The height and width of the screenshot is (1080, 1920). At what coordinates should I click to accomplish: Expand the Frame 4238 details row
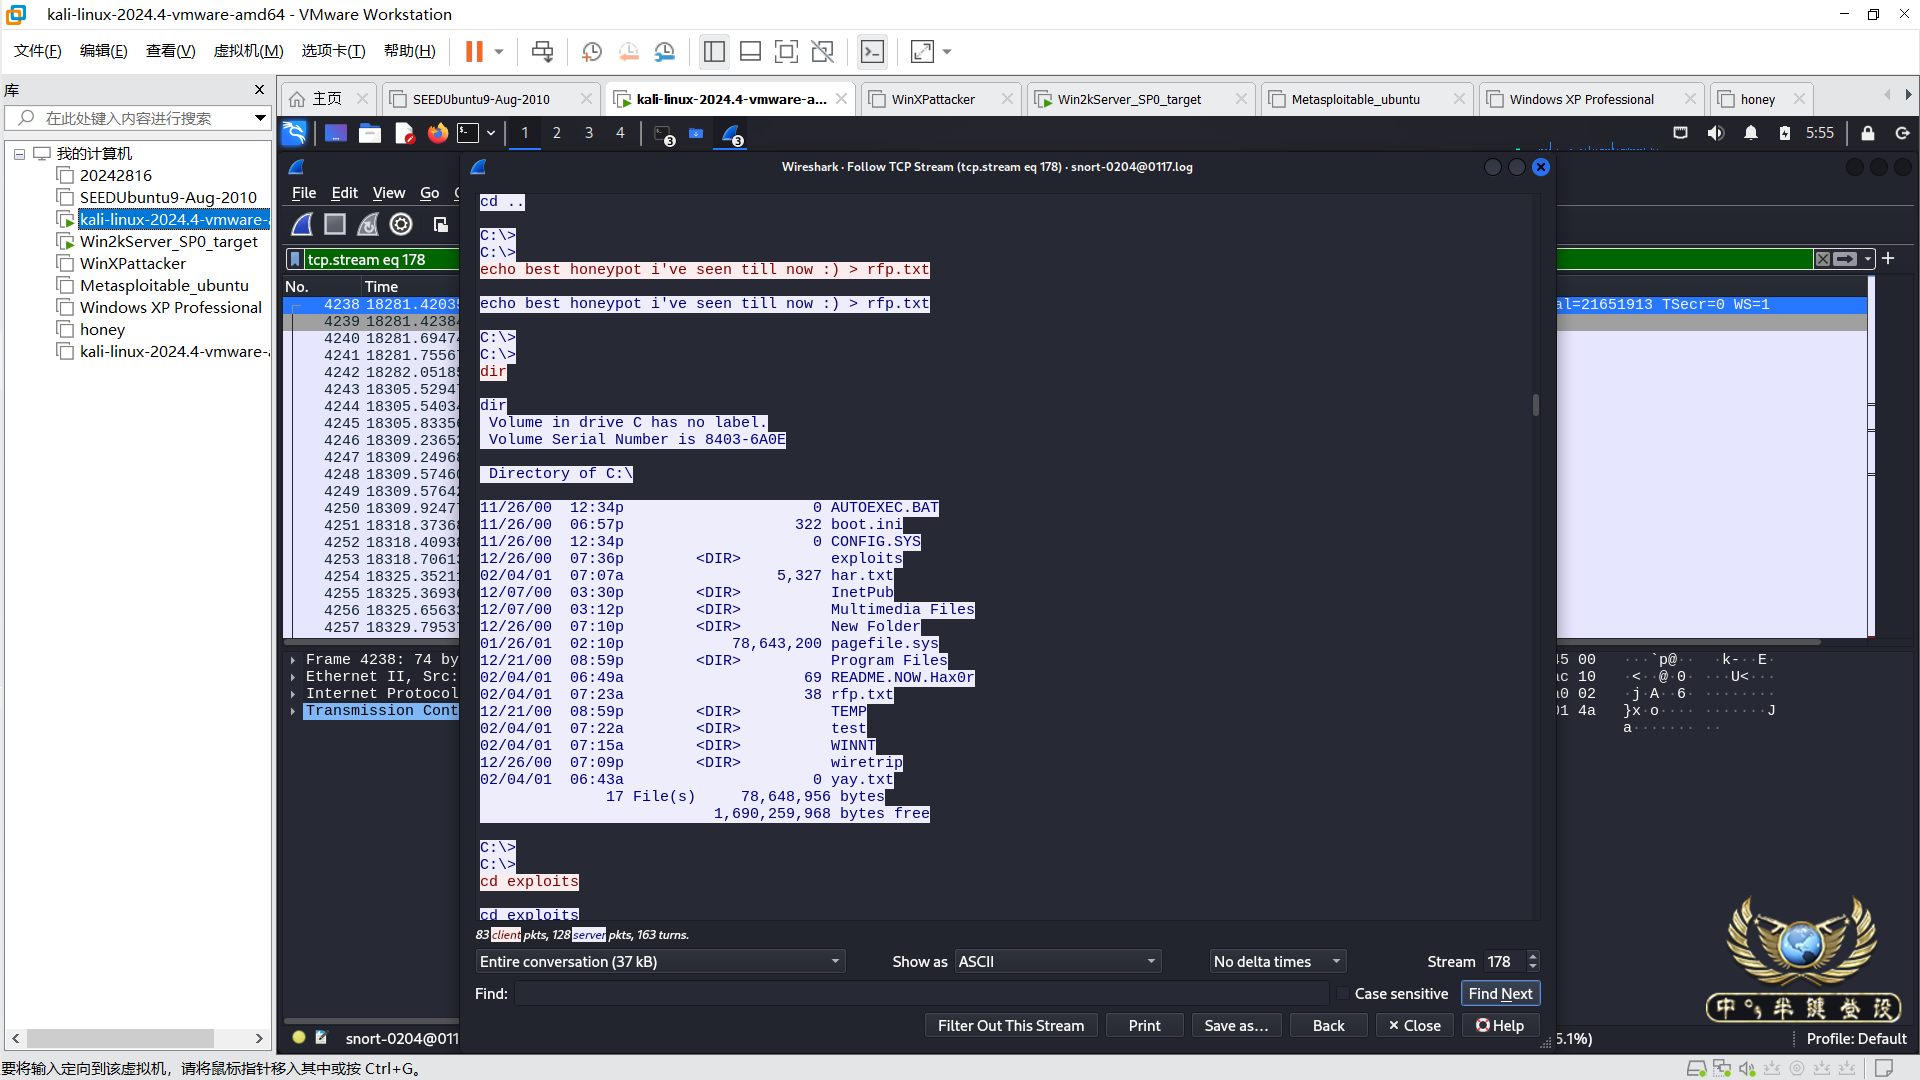click(x=293, y=660)
